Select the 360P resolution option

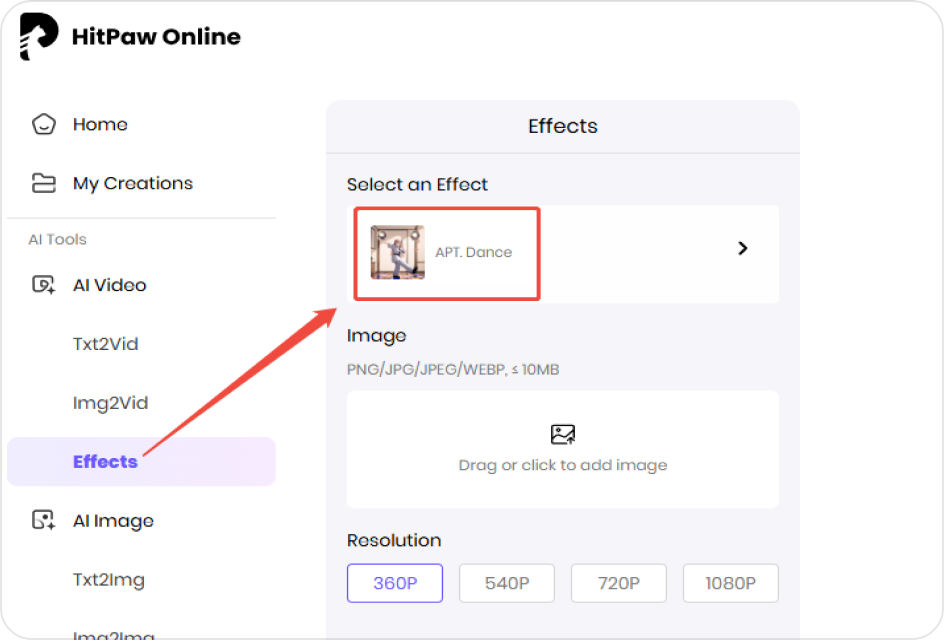click(395, 583)
